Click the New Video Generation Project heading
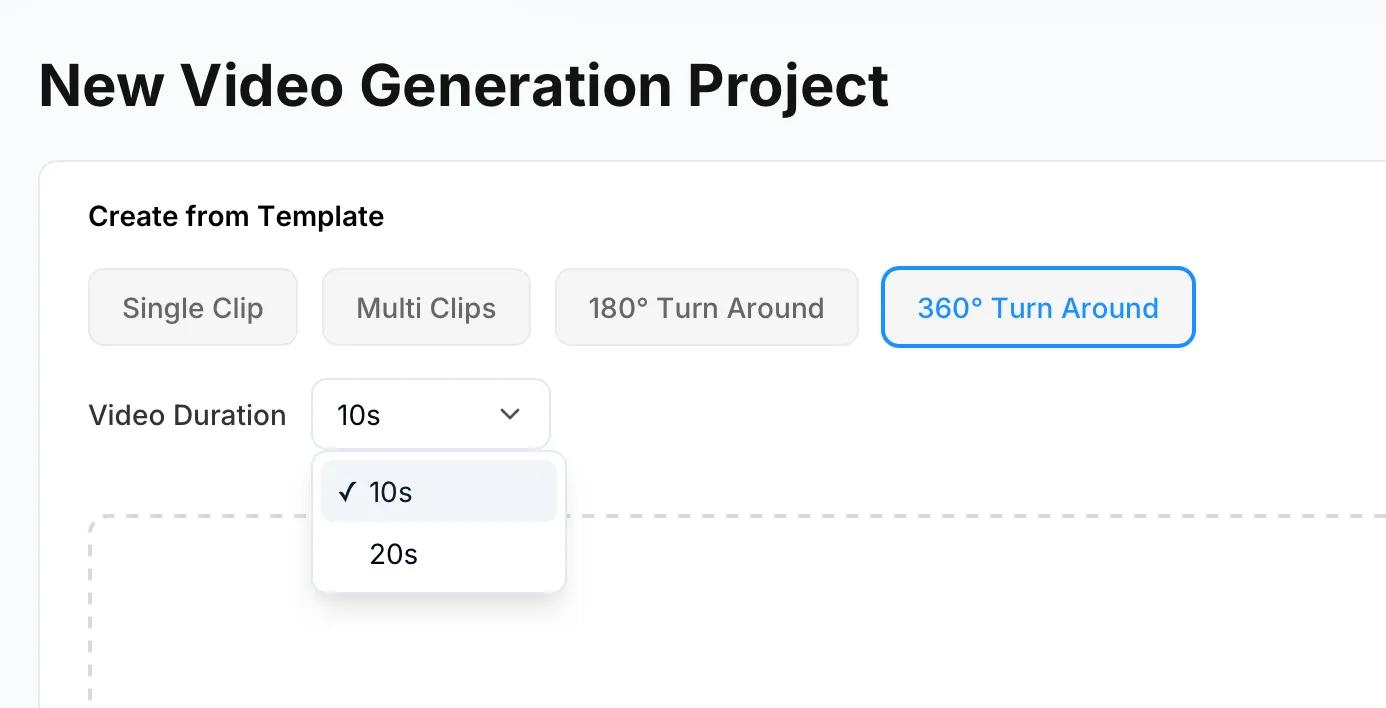 tap(463, 86)
